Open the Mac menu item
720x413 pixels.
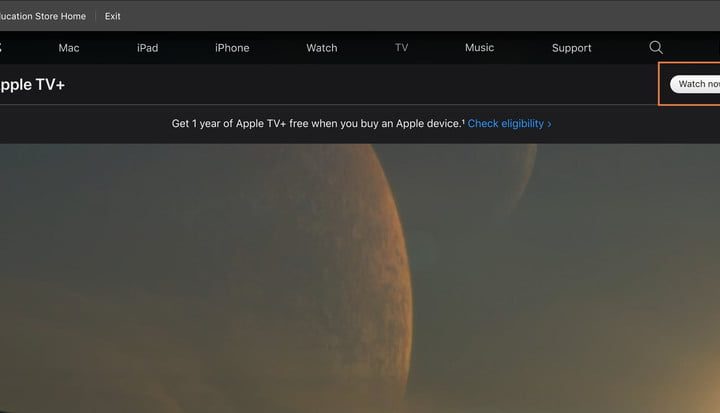(x=69, y=48)
